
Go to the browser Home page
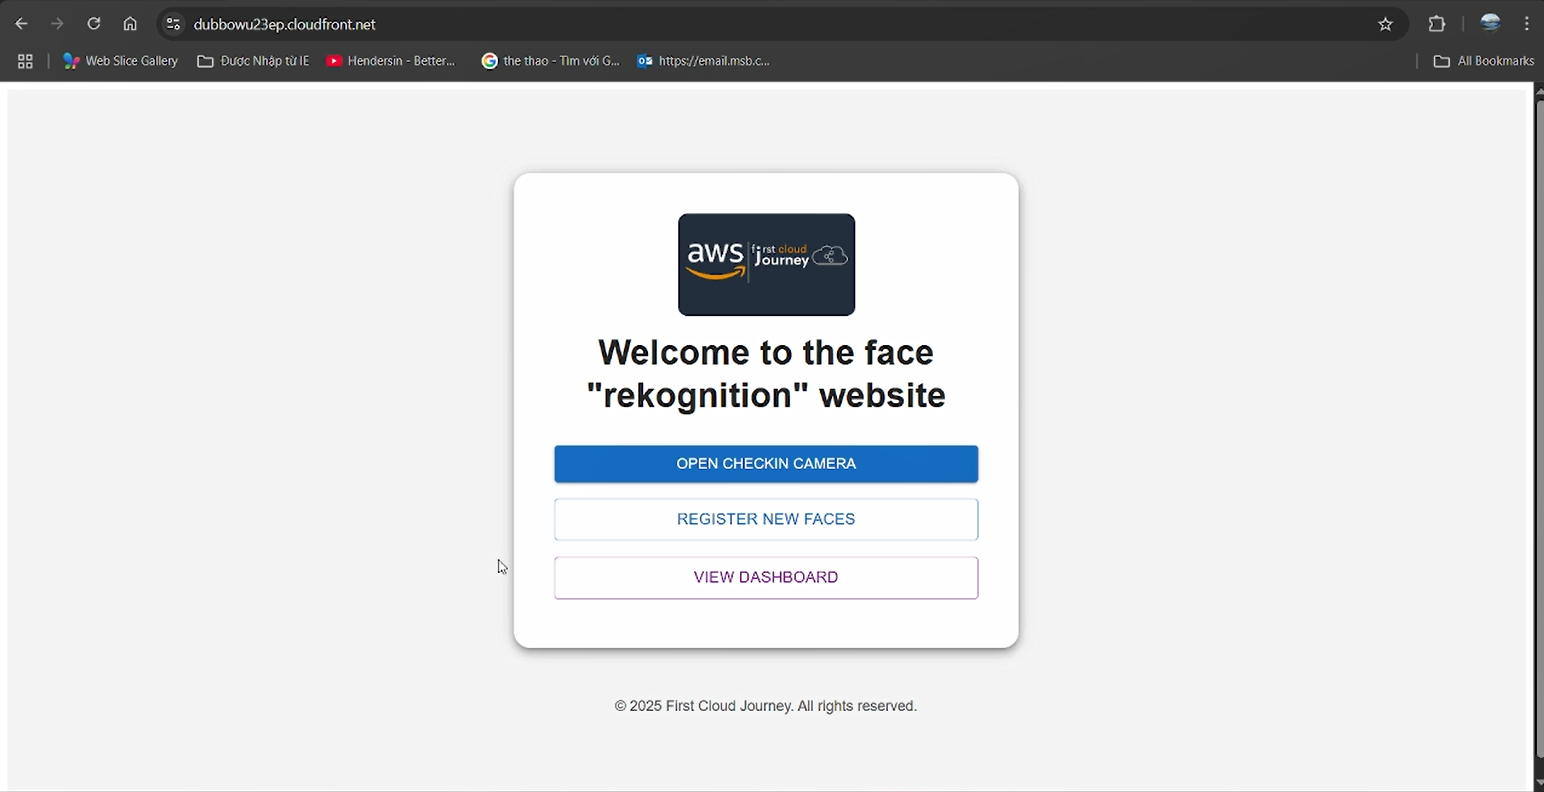tap(130, 24)
